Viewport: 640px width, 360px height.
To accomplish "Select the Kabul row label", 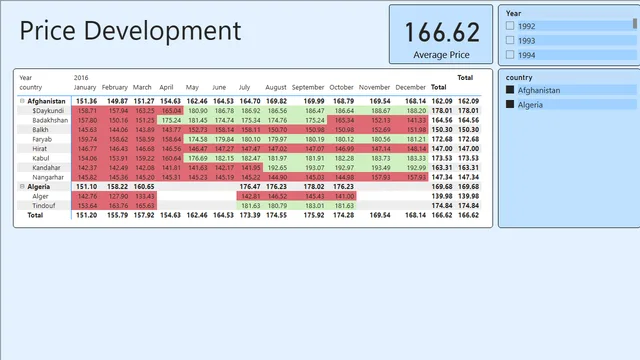I will click(41, 158).
